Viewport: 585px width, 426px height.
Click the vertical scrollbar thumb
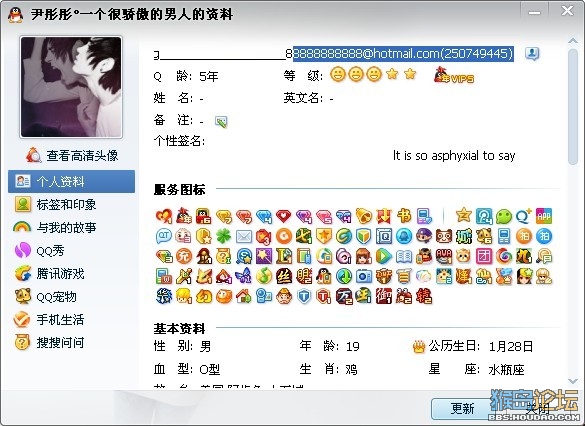click(573, 106)
